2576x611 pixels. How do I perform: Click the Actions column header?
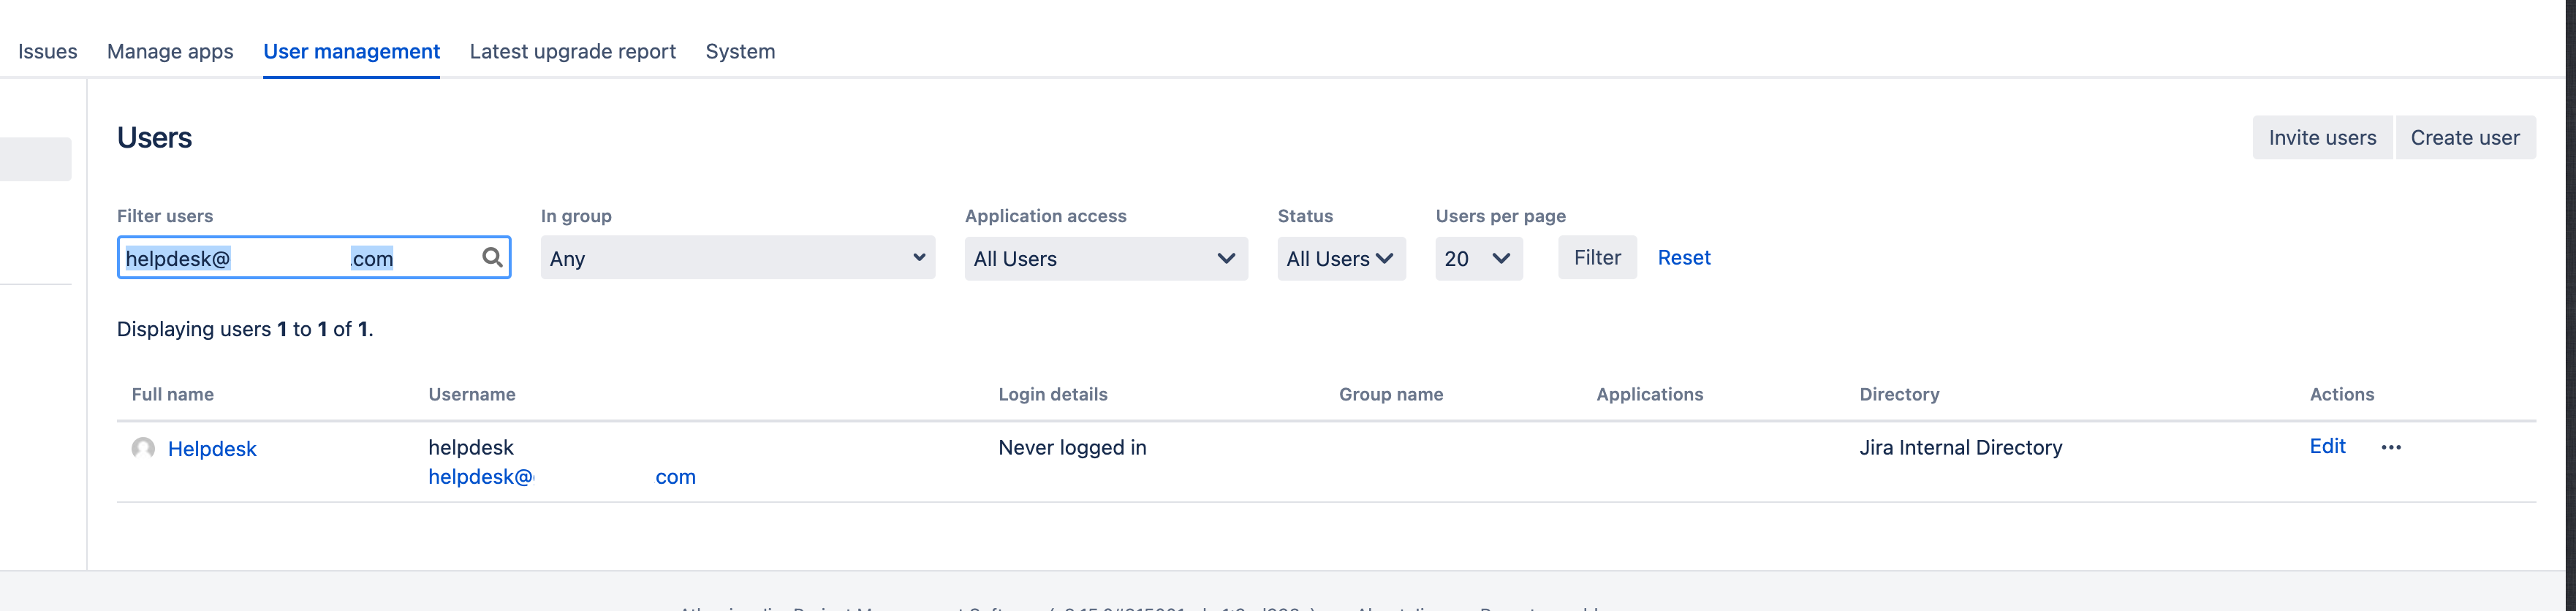pyautogui.click(x=2342, y=394)
